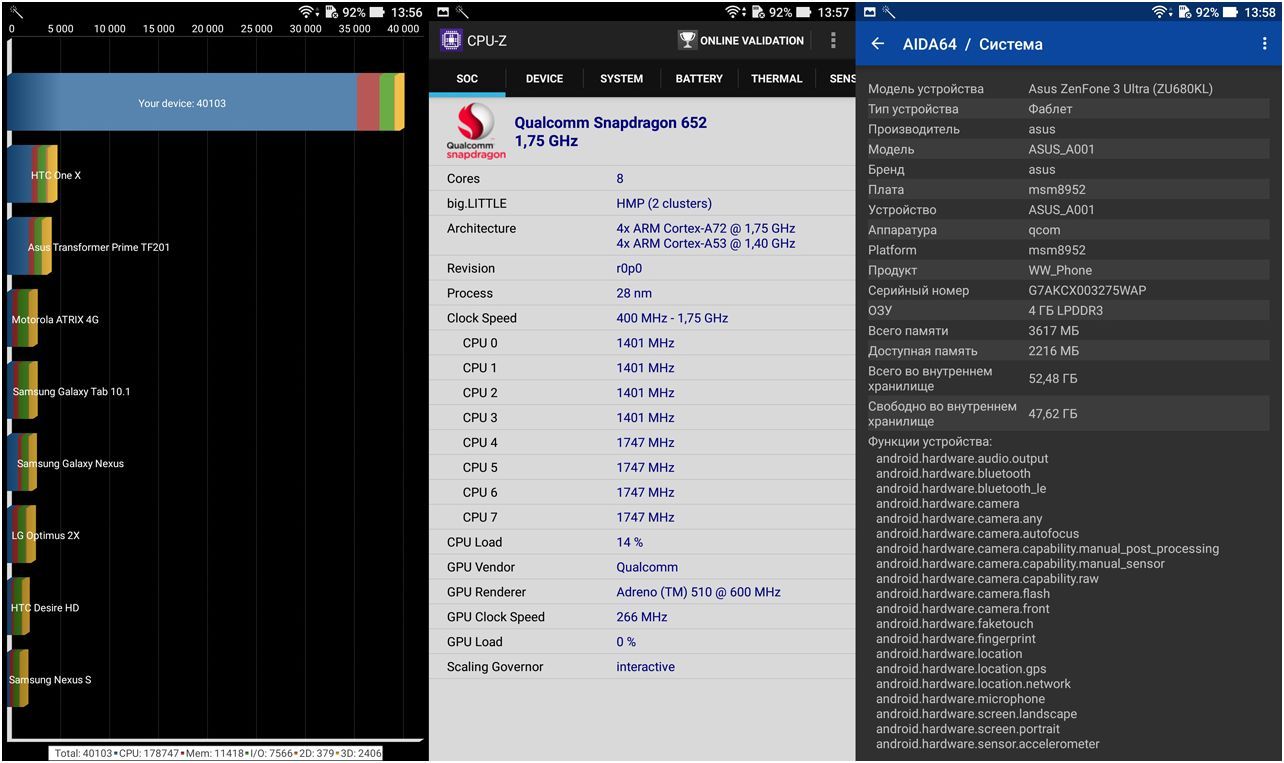Click the CPU-Z chip logo icon
The image size is (1284, 763).
pos(451,41)
